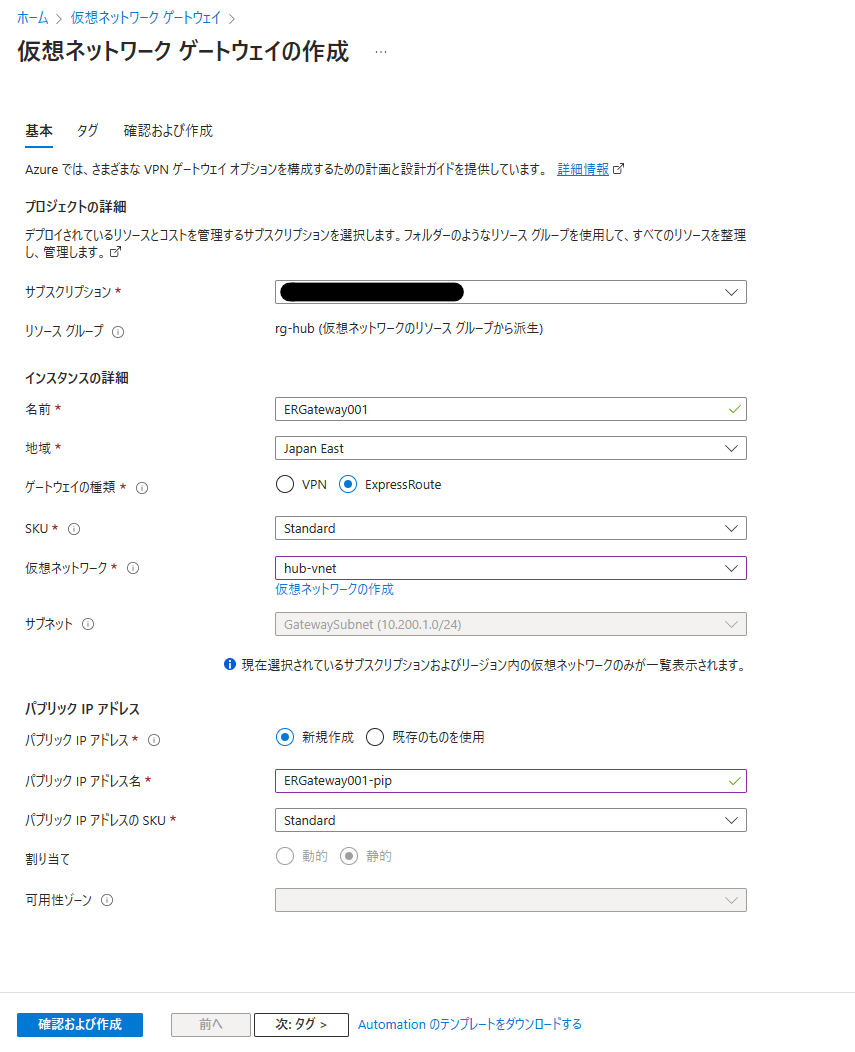Click info icon beside ゲートウェイの種類
Image resolution: width=855 pixels, height=1052 pixels.
(x=142, y=488)
